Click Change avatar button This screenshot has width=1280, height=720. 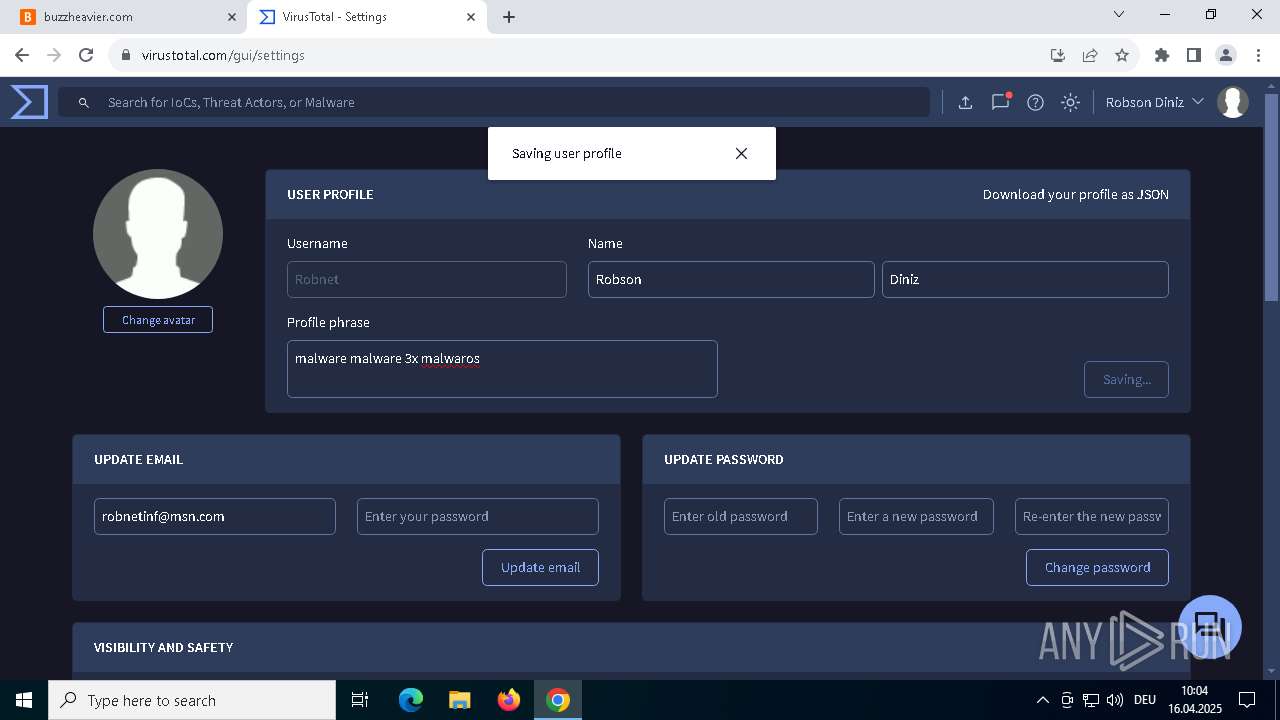[x=158, y=320]
